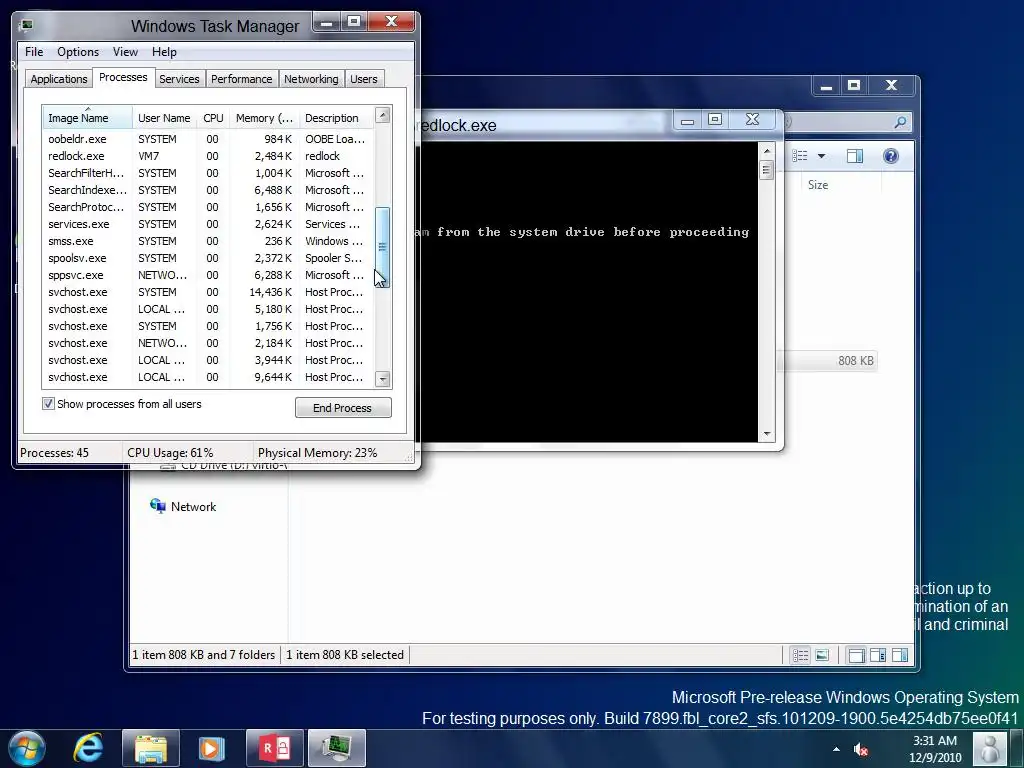Open Windows Media Player taskbar icon
This screenshot has width=1024, height=768.
coord(211,748)
